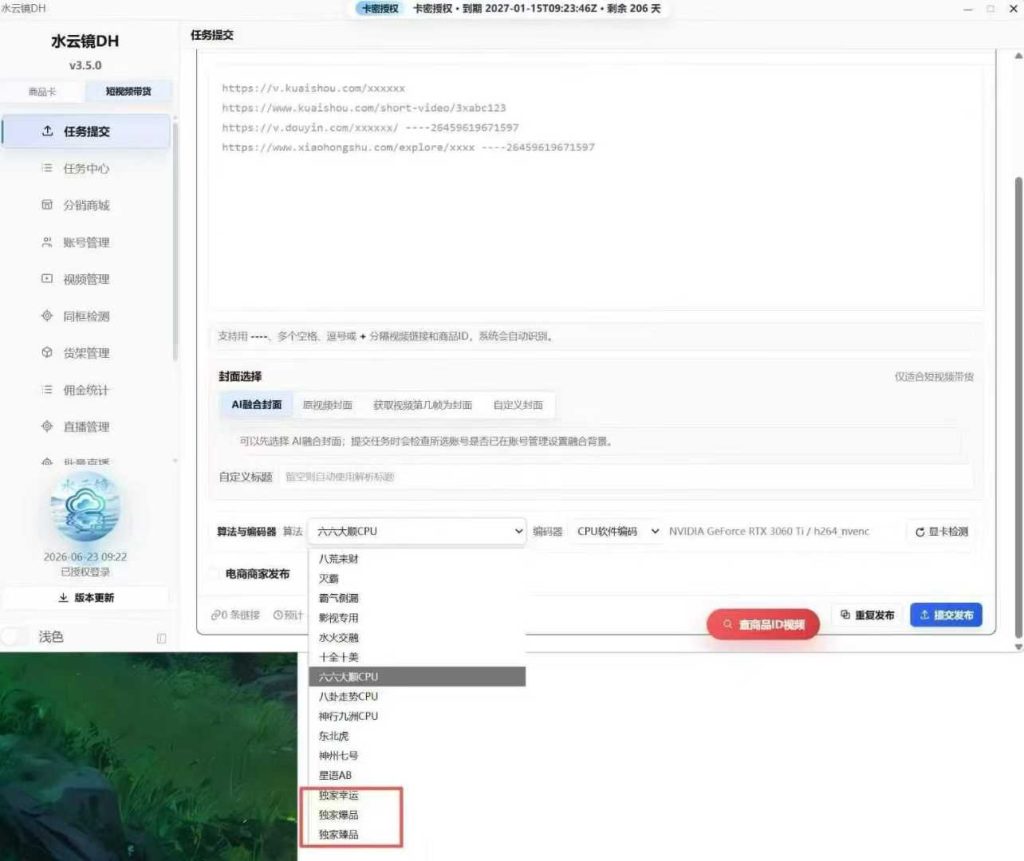This screenshot has width=1024, height=861.
Task: Select the 原视频封面 cover tab
Action: tap(327, 405)
